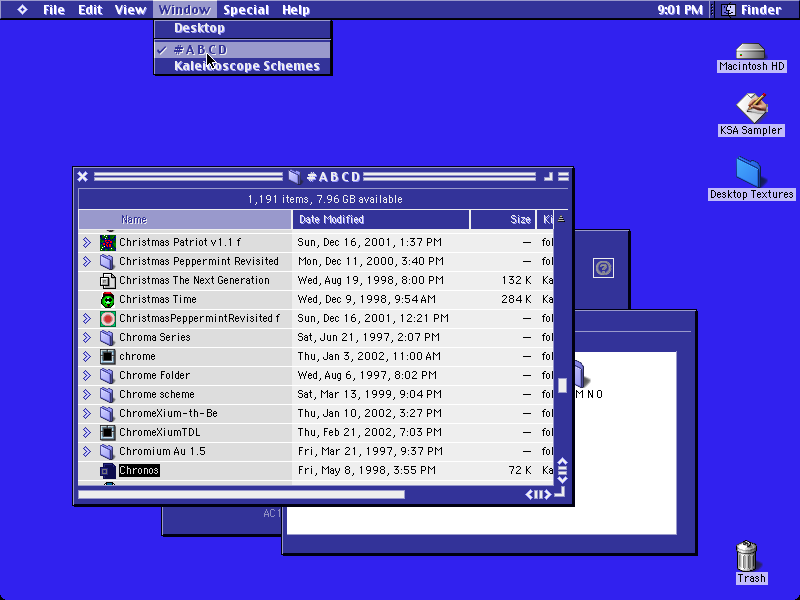Click the Christmas Patriot v1.1 f folder icon
The width and height of the screenshot is (800, 600).
pyautogui.click(x=107, y=242)
